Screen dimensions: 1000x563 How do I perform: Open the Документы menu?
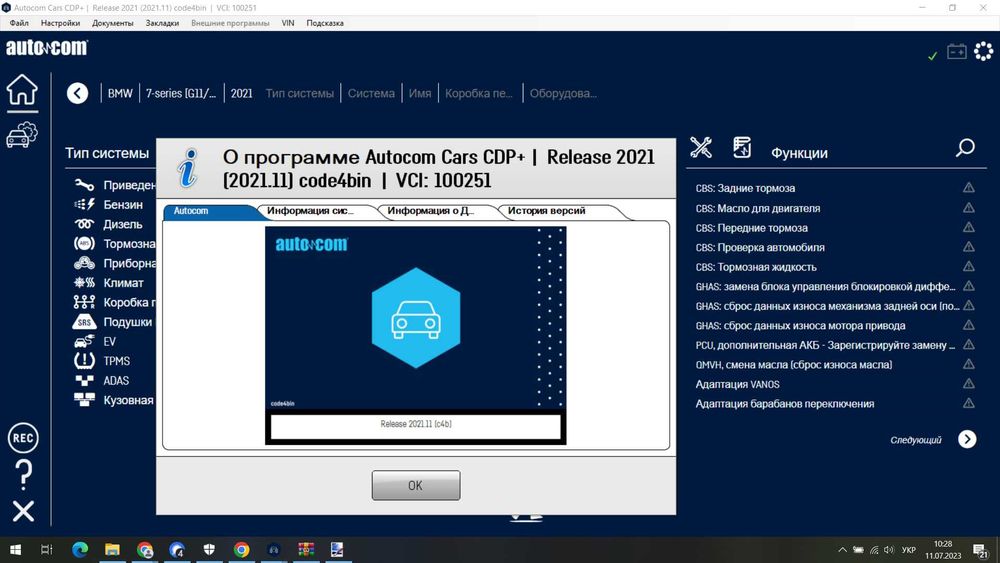[113, 23]
